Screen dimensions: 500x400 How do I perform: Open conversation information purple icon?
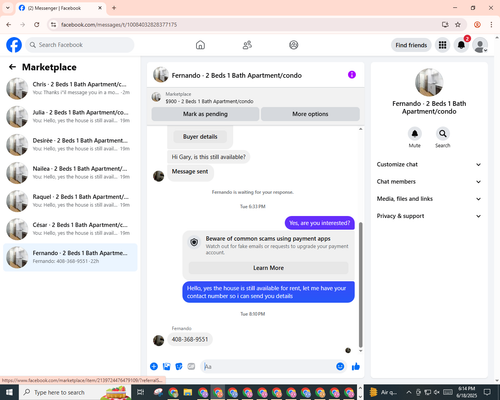coord(352,75)
